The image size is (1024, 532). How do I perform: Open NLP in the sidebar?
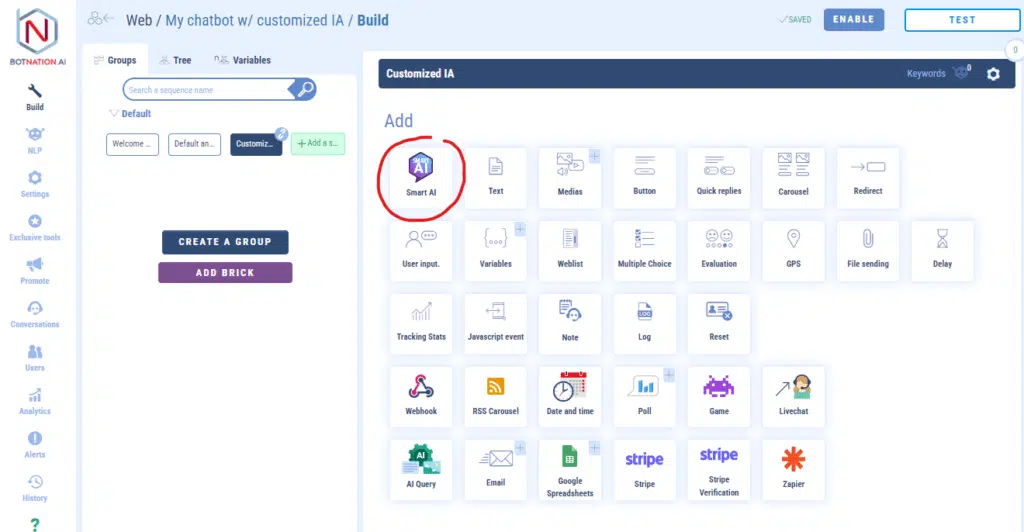pos(35,140)
